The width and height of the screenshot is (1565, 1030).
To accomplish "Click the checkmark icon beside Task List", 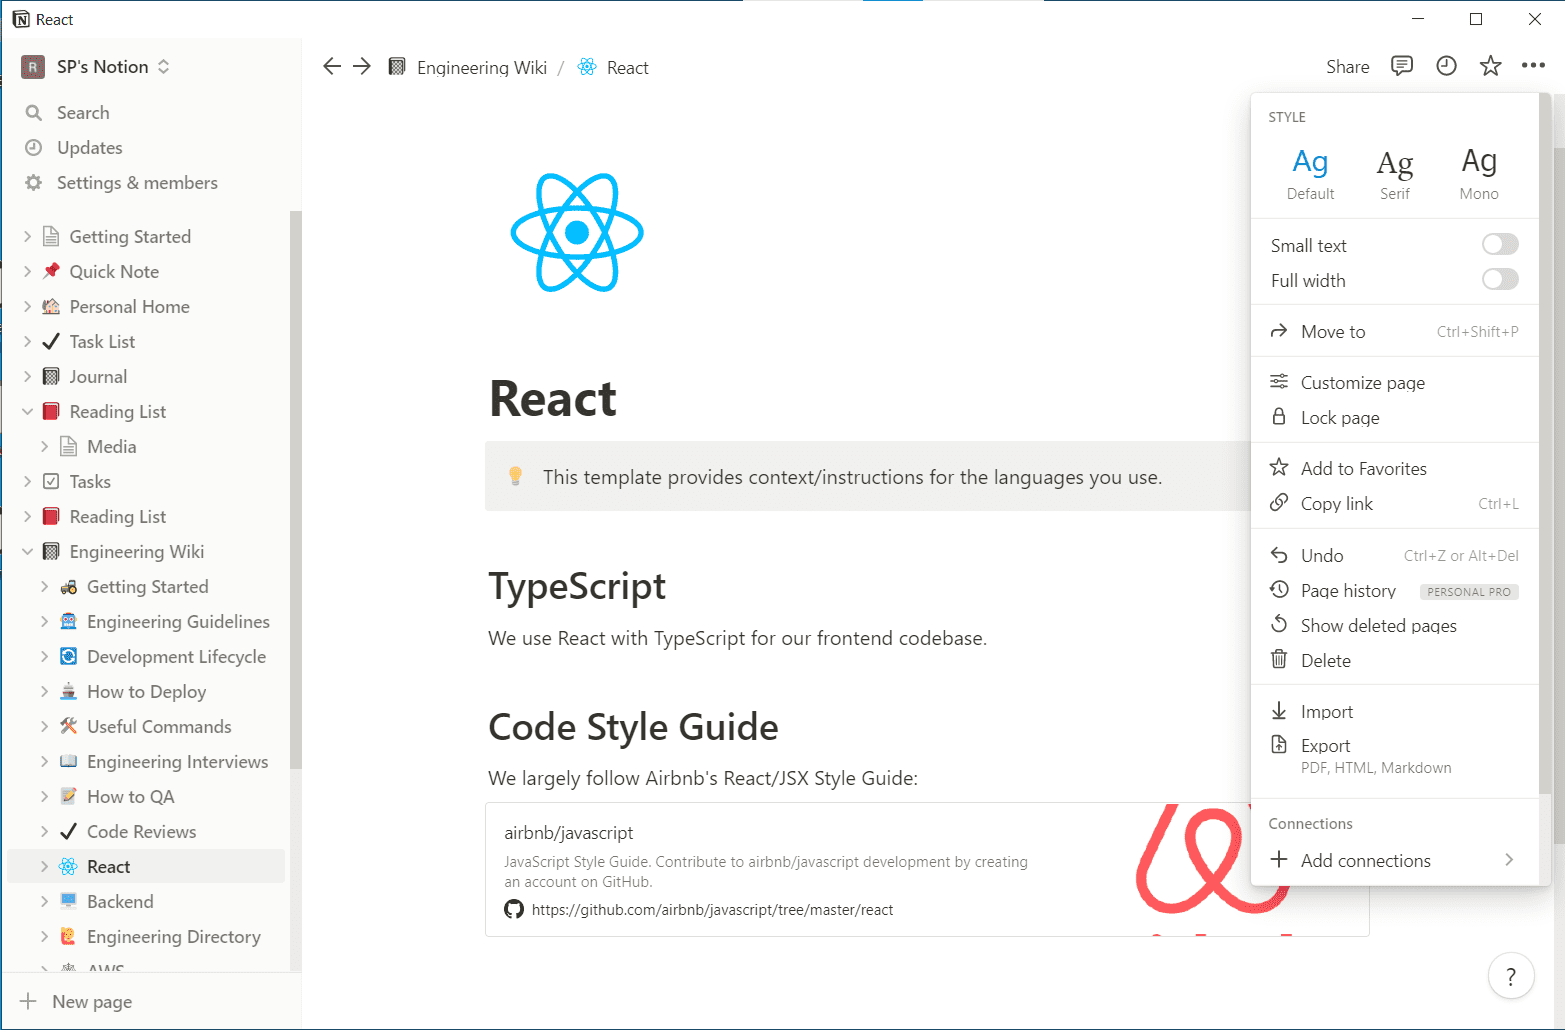I will click(51, 341).
